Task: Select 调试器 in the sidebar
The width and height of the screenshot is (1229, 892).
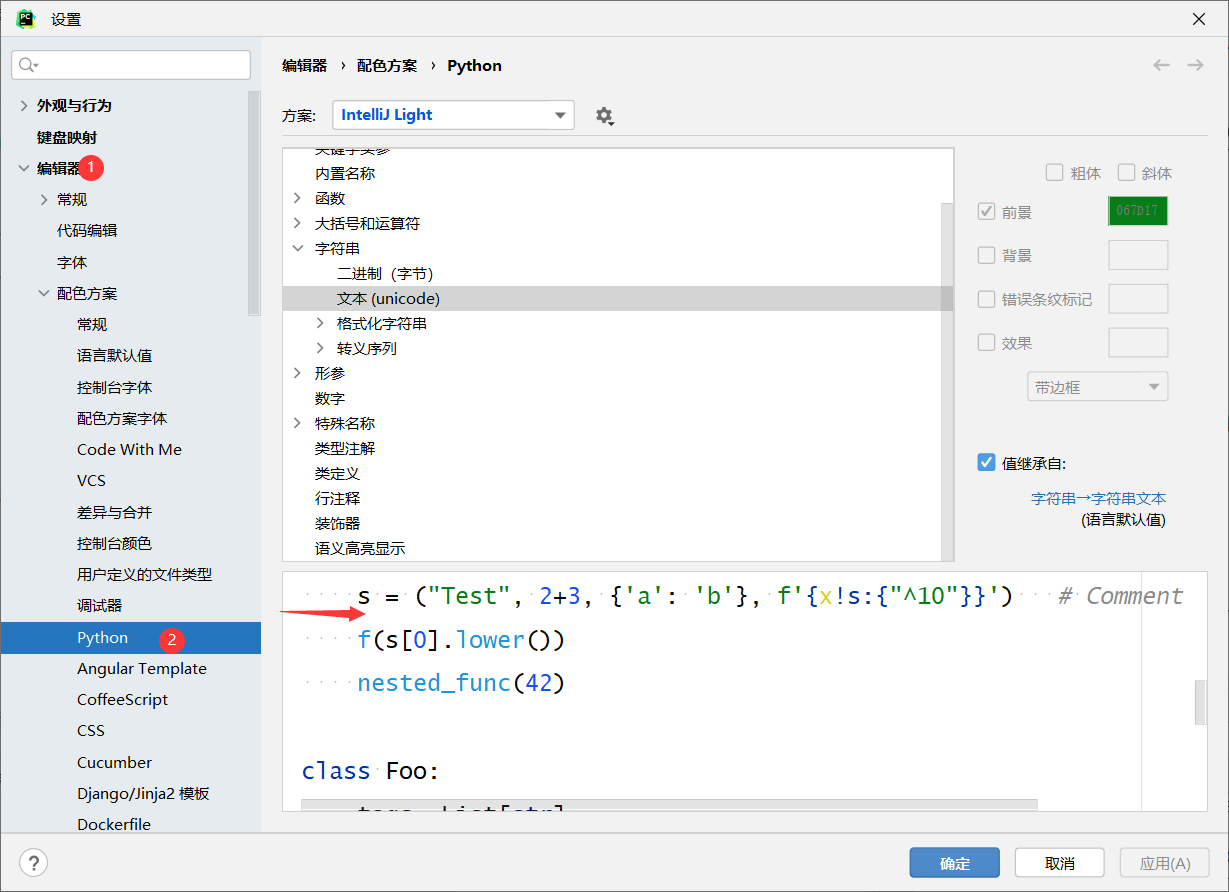Action: [100, 605]
